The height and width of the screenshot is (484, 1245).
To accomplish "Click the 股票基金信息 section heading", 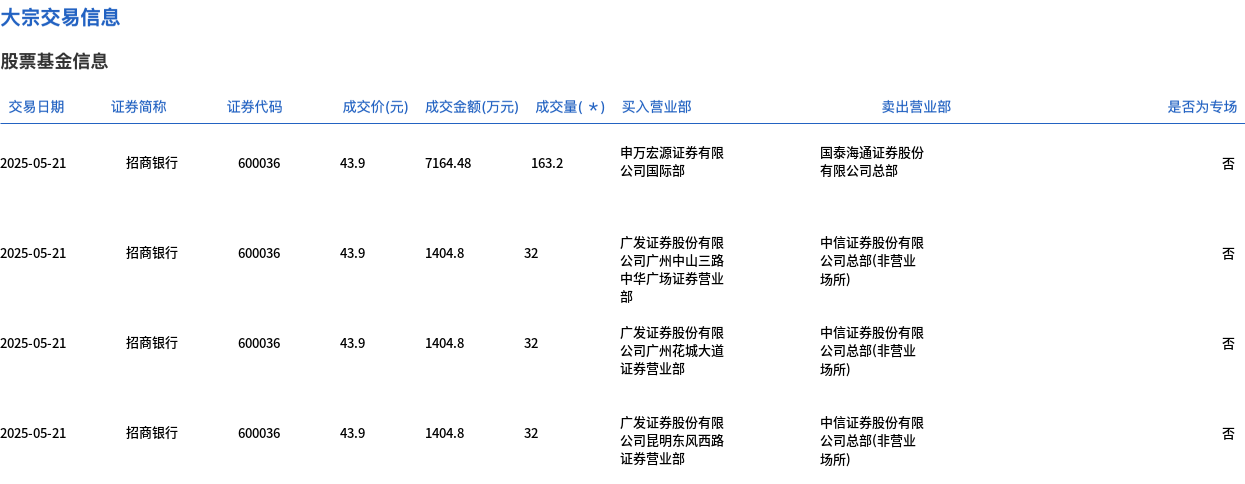I will (x=54, y=61).
